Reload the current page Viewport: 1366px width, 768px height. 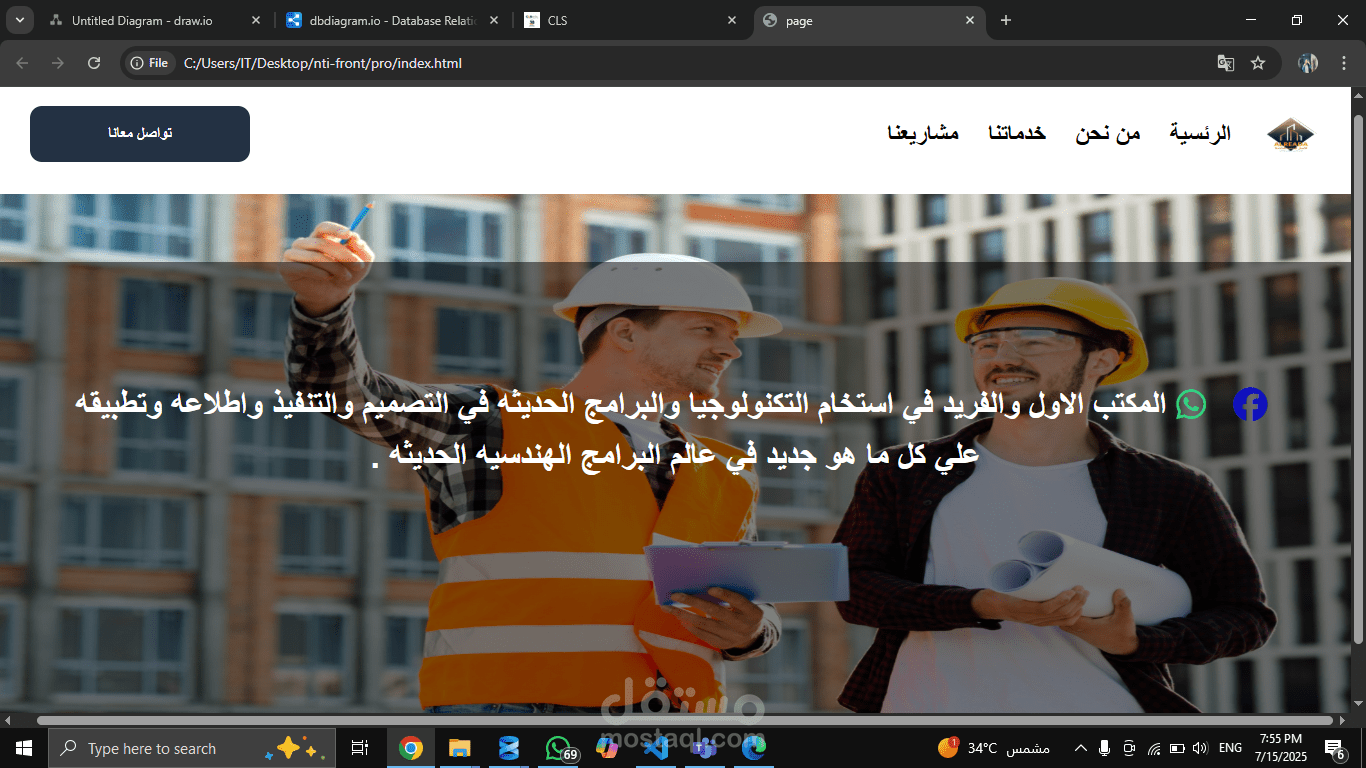point(94,63)
